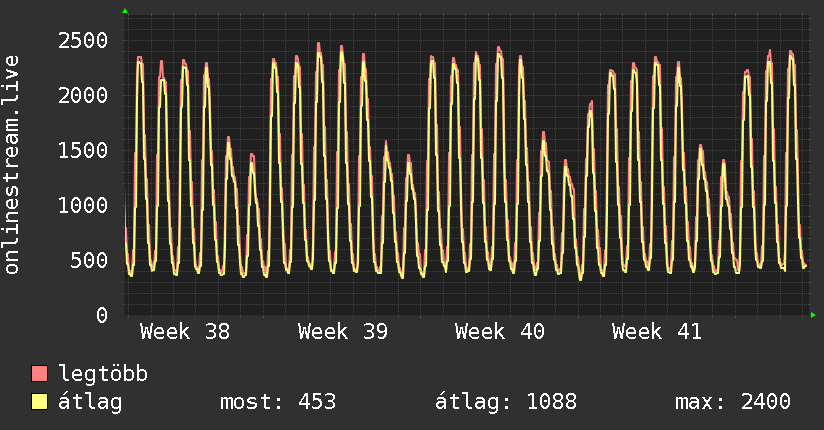Click the Week 41 axis label

pyautogui.click(x=657, y=332)
